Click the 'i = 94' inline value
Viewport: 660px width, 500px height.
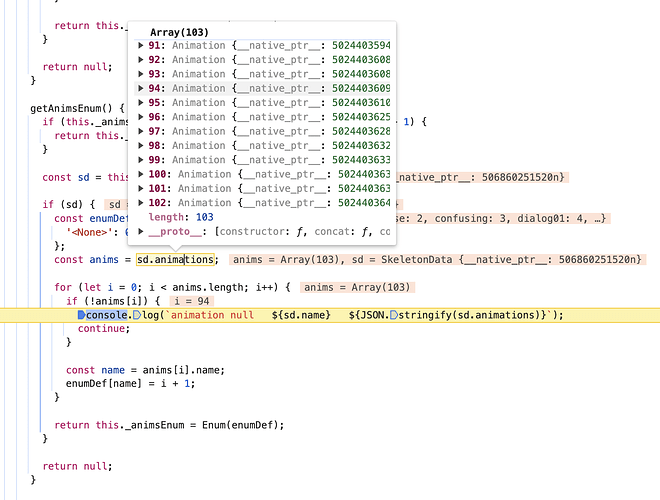click(192, 301)
